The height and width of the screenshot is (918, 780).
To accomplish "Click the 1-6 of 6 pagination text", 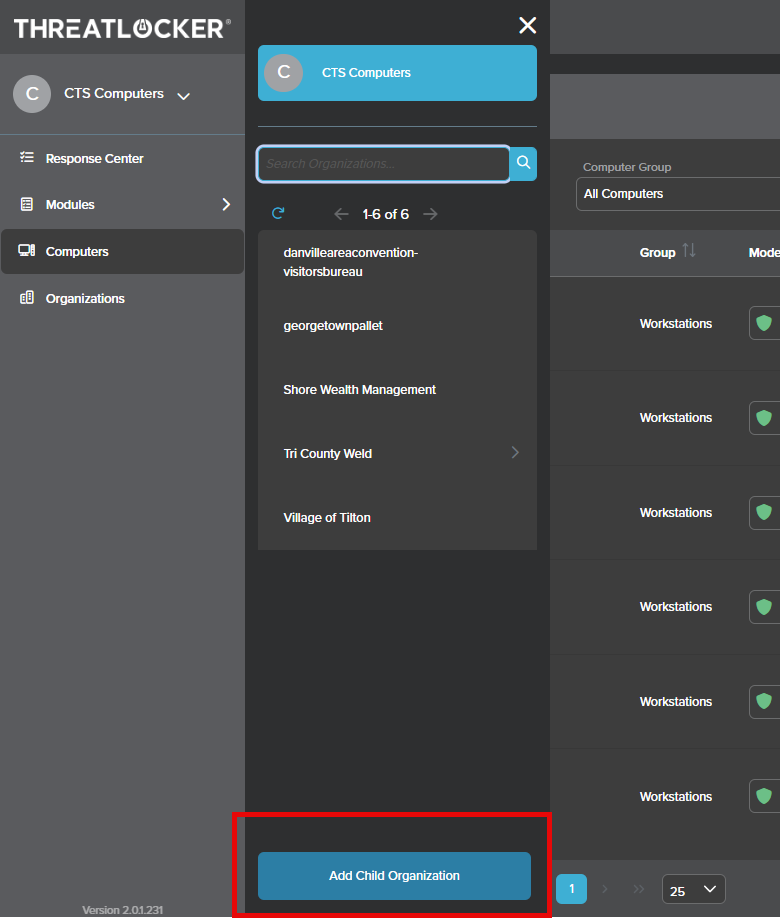I will point(385,214).
